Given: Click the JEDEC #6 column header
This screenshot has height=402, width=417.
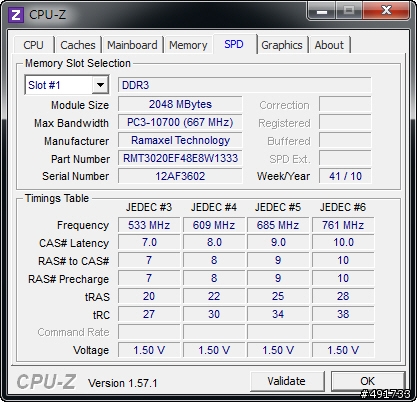Looking at the screenshot, I should (343, 207).
